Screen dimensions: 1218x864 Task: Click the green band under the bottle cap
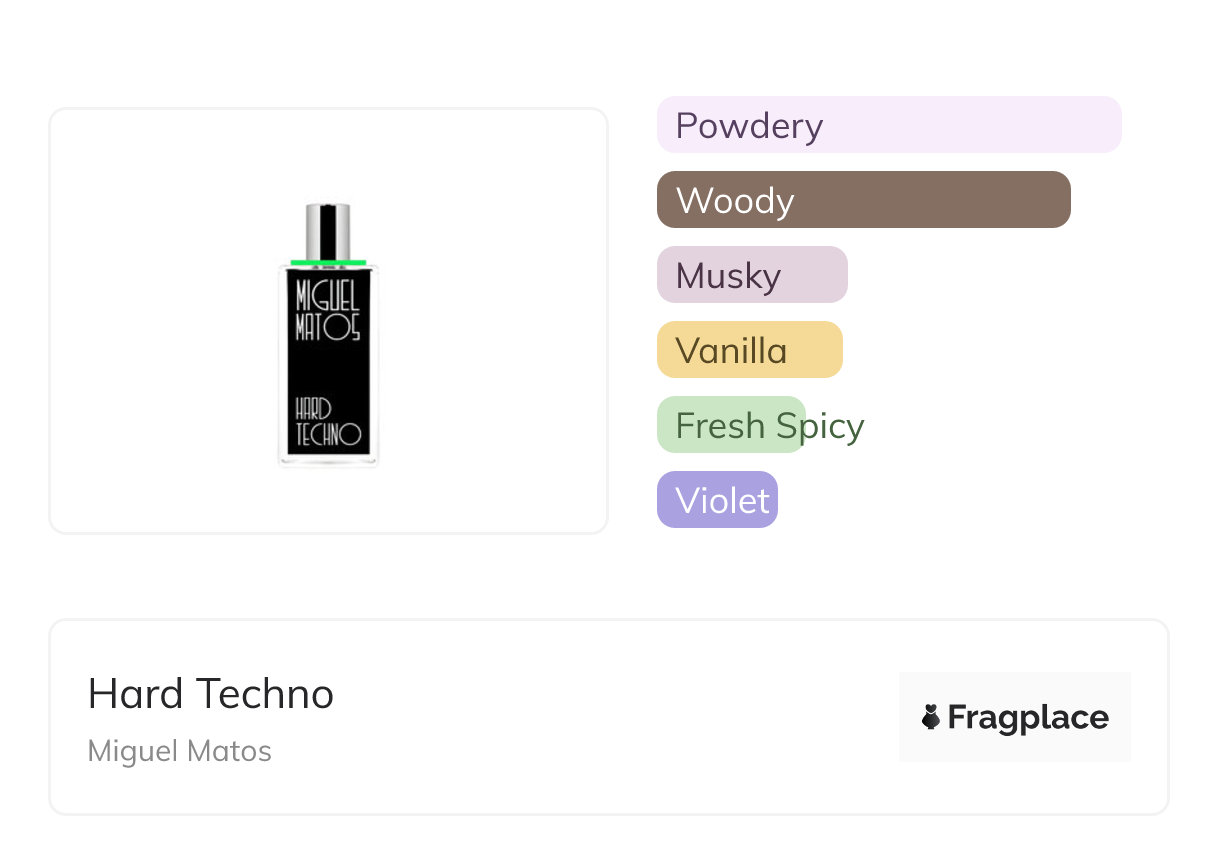point(328,263)
